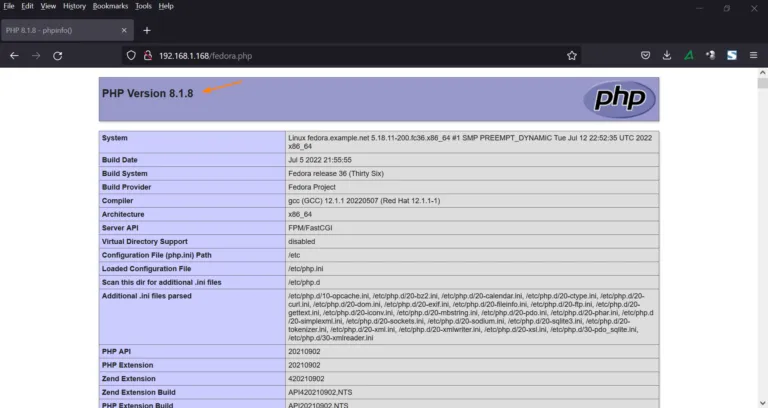
Task: Click the API420210902,NTS value
Action: [320, 392]
